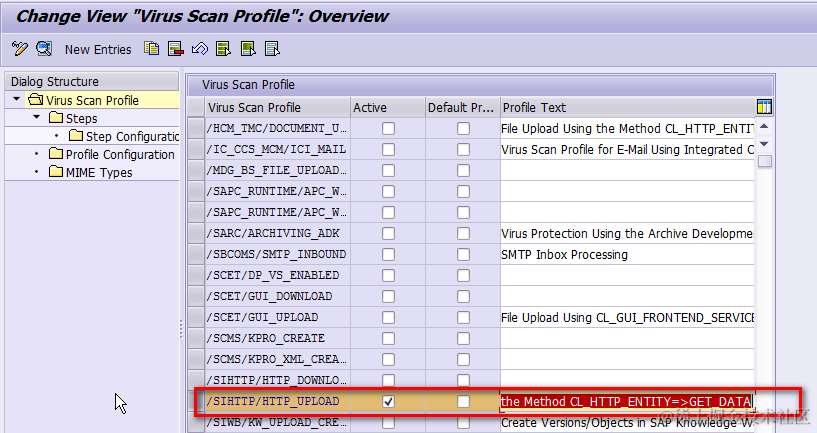Viewport: 817px width, 433px height.
Task: Select the MIME Types folder
Action: click(x=91, y=172)
